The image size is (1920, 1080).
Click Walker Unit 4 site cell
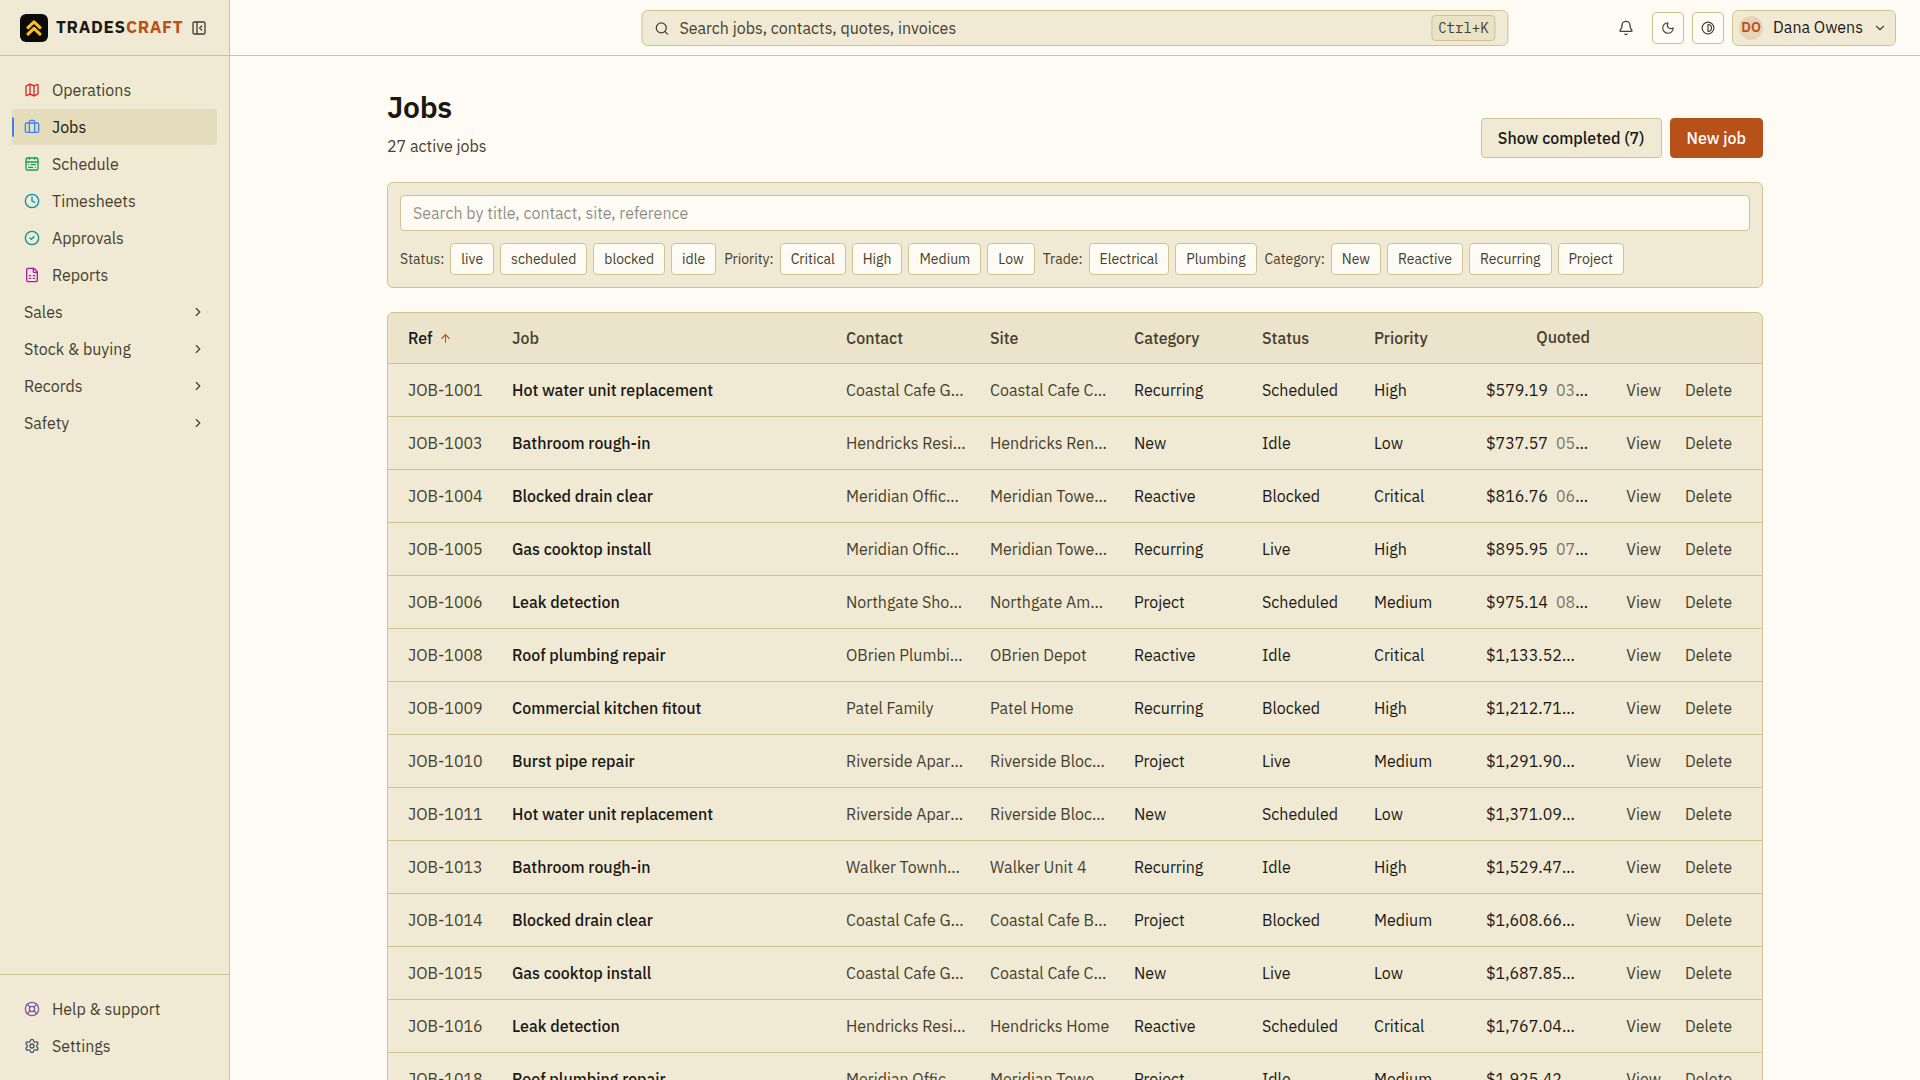coord(1038,867)
